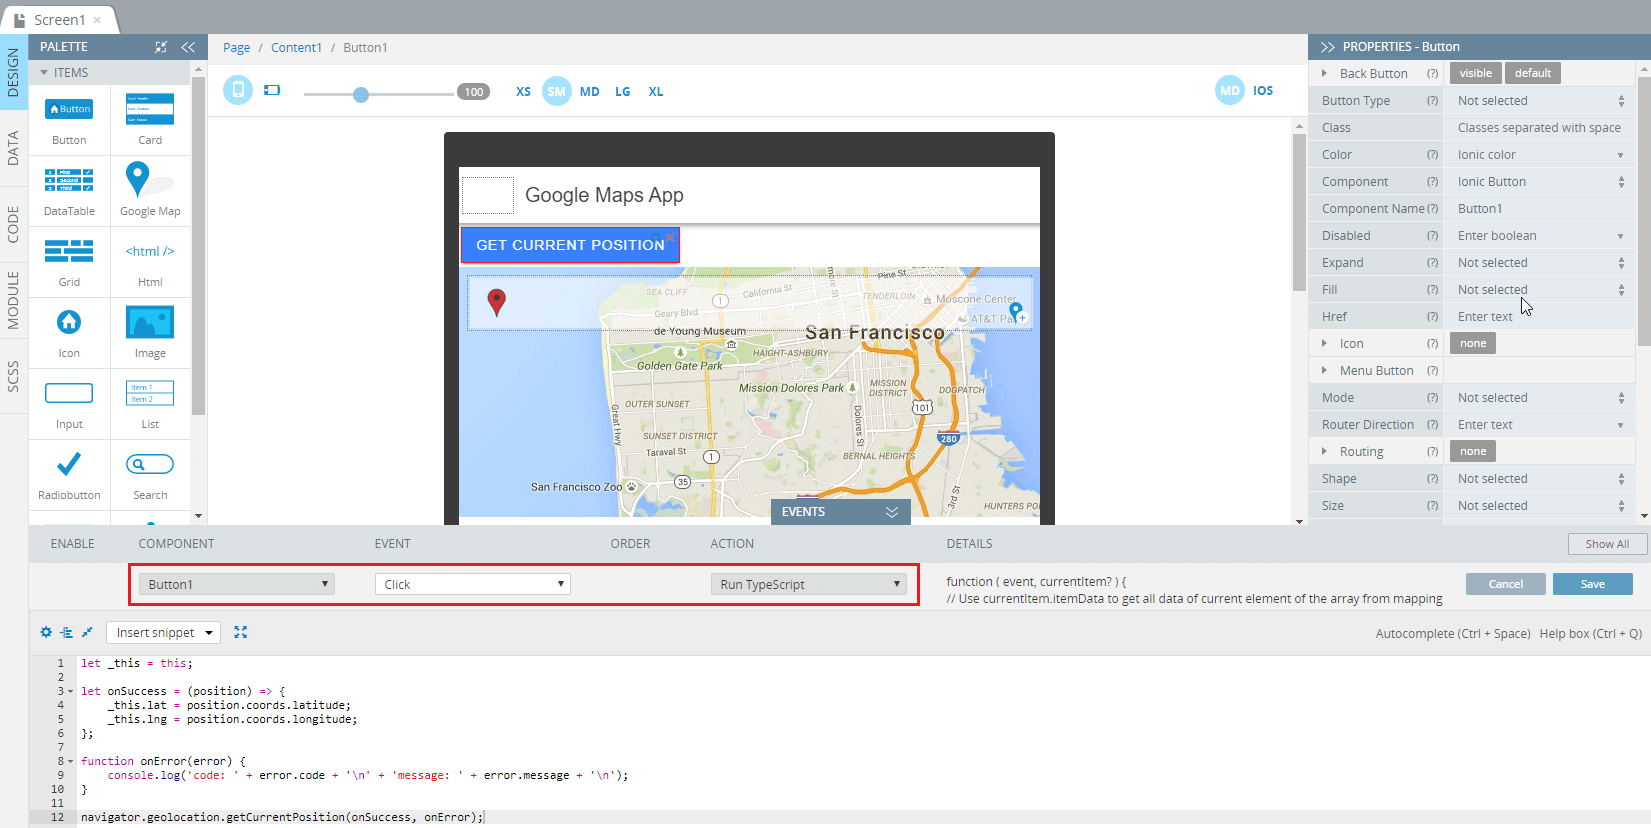Image resolution: width=1651 pixels, height=828 pixels.
Task: Select the Card component in the palette
Action: [x=150, y=119]
